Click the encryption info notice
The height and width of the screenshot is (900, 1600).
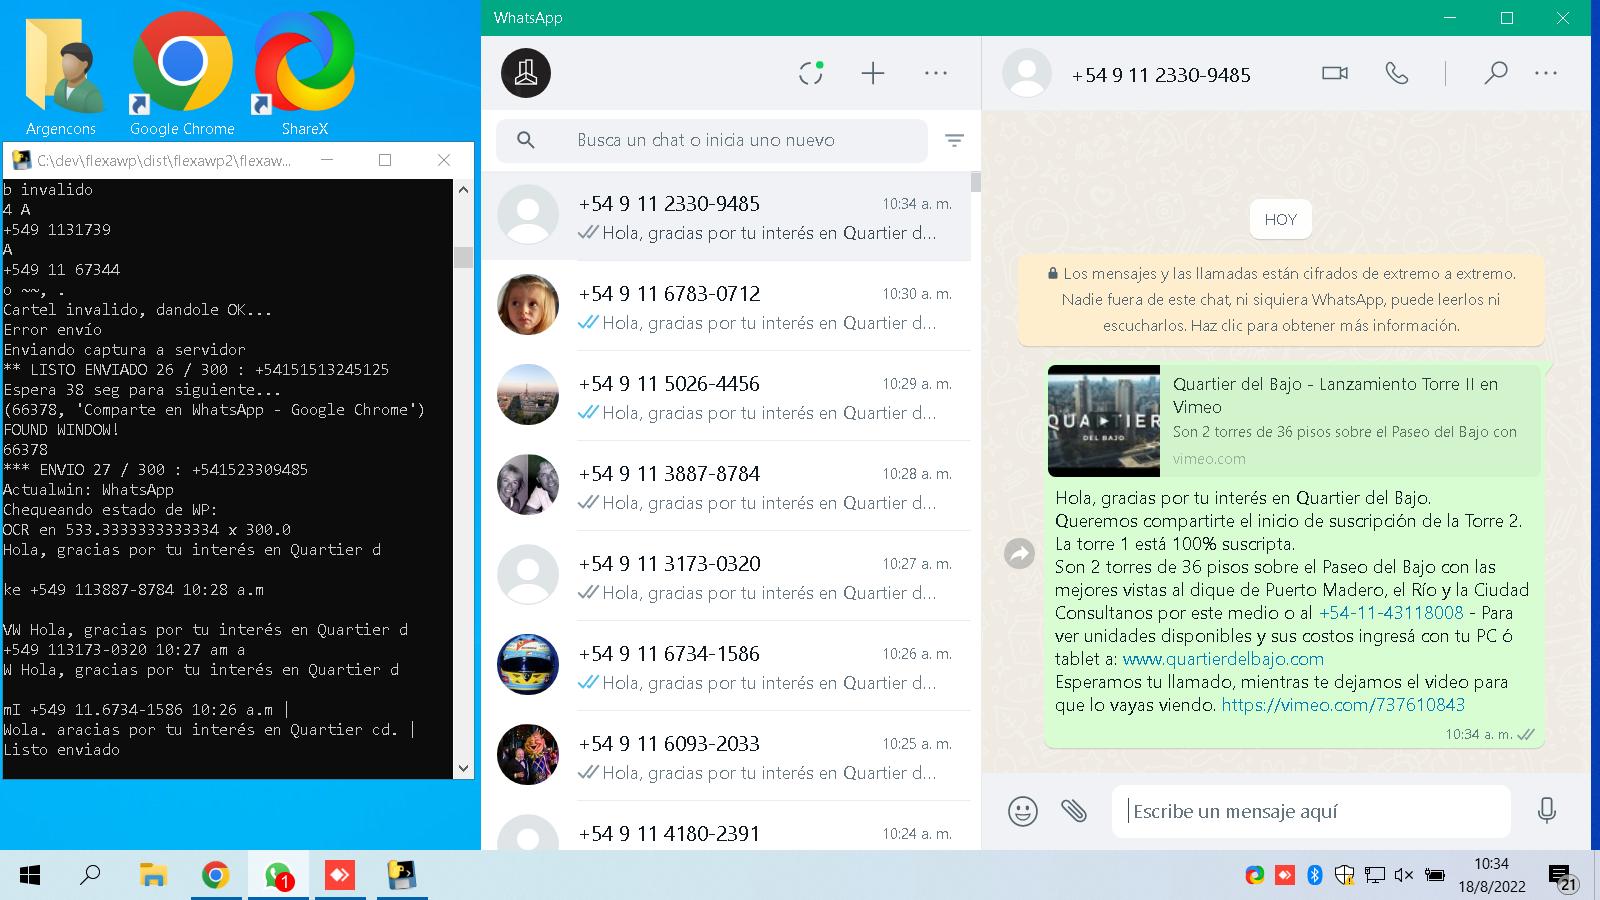pos(1281,299)
